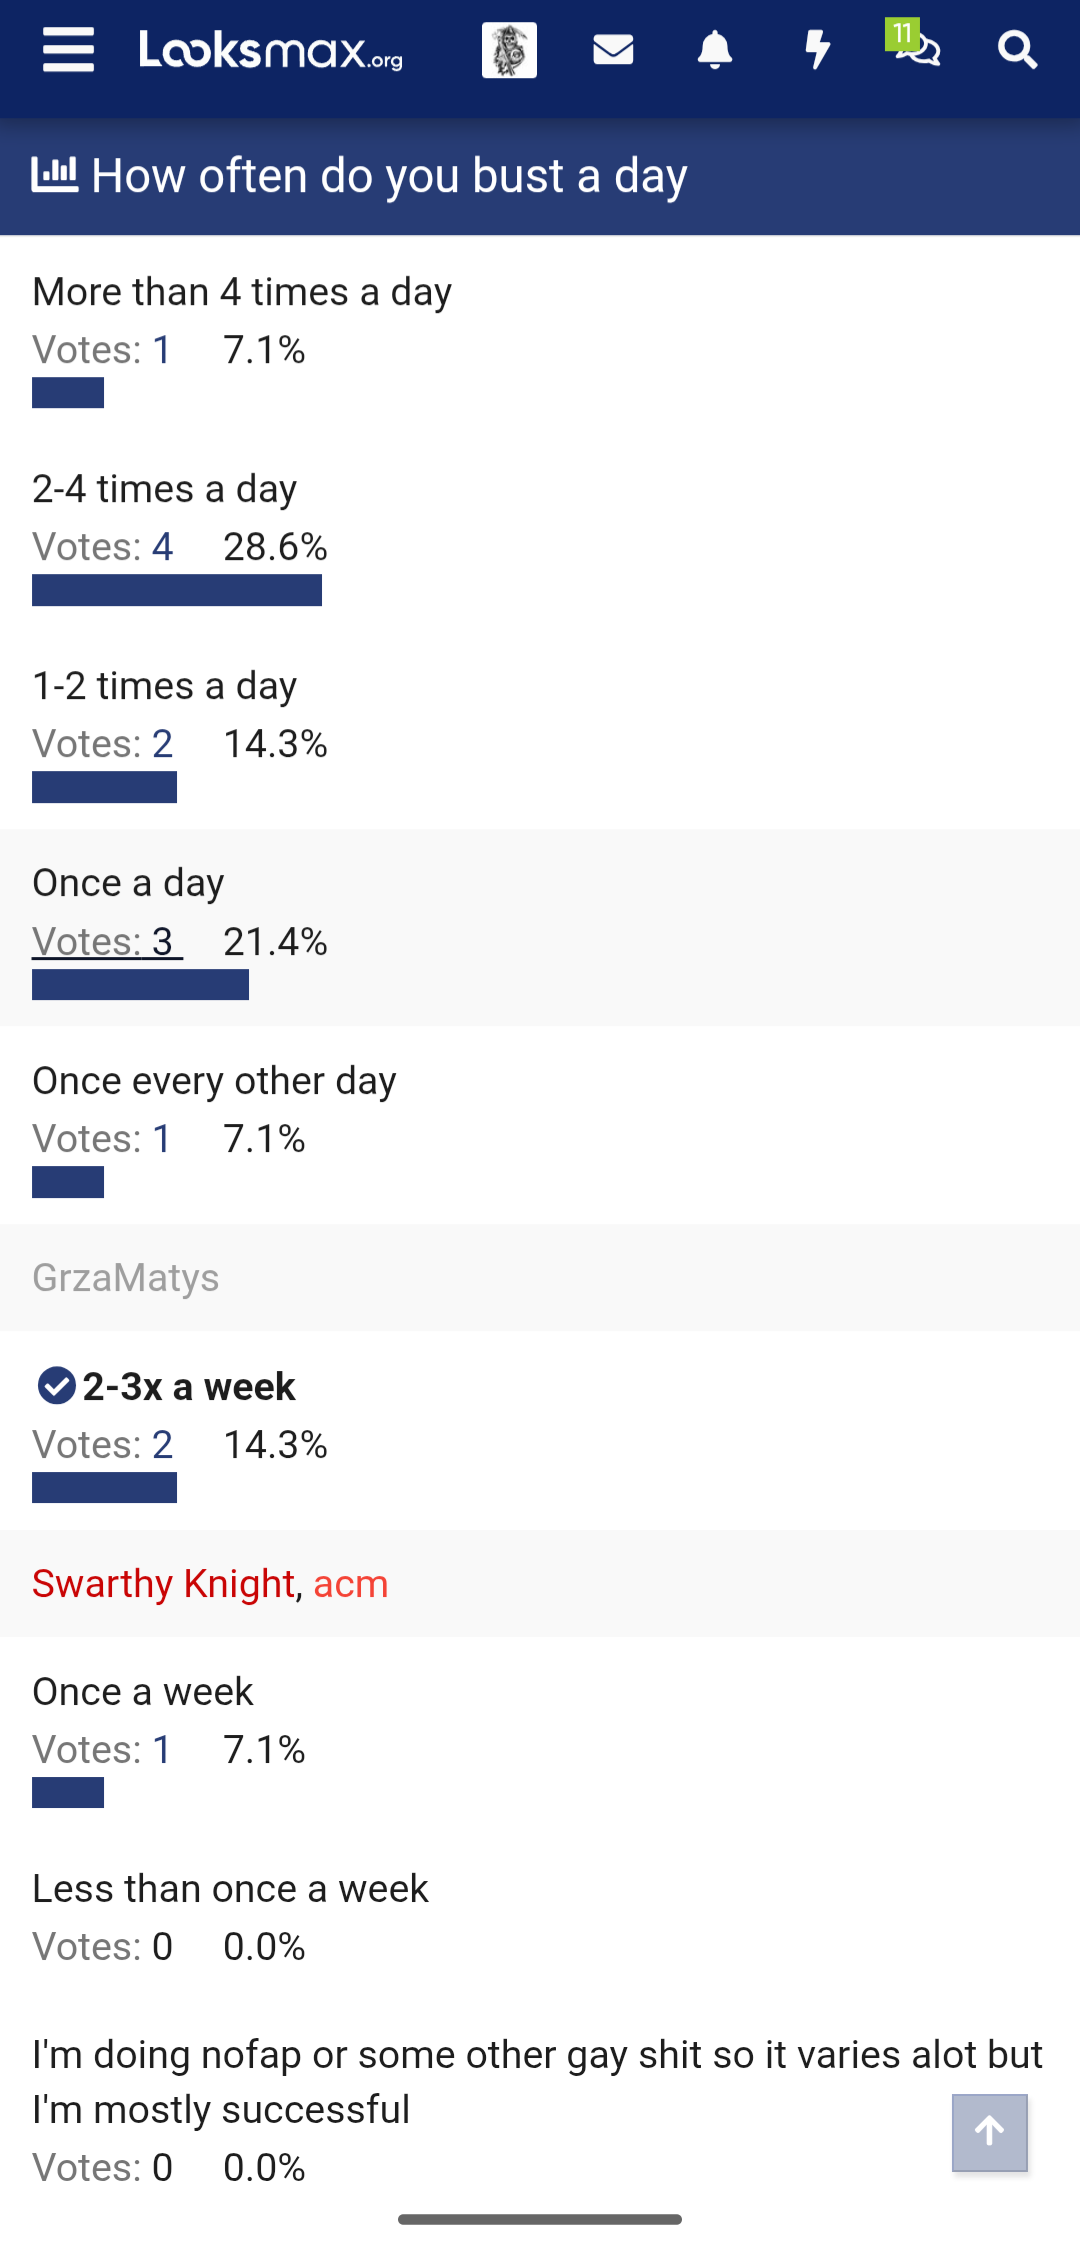
Task: Open the user avatar profile thumbnail
Action: point(509,49)
